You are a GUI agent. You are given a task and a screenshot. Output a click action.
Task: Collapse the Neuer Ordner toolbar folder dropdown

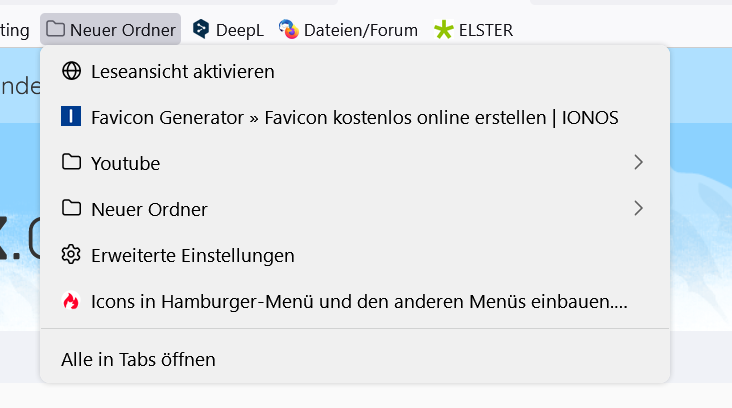coord(111,30)
